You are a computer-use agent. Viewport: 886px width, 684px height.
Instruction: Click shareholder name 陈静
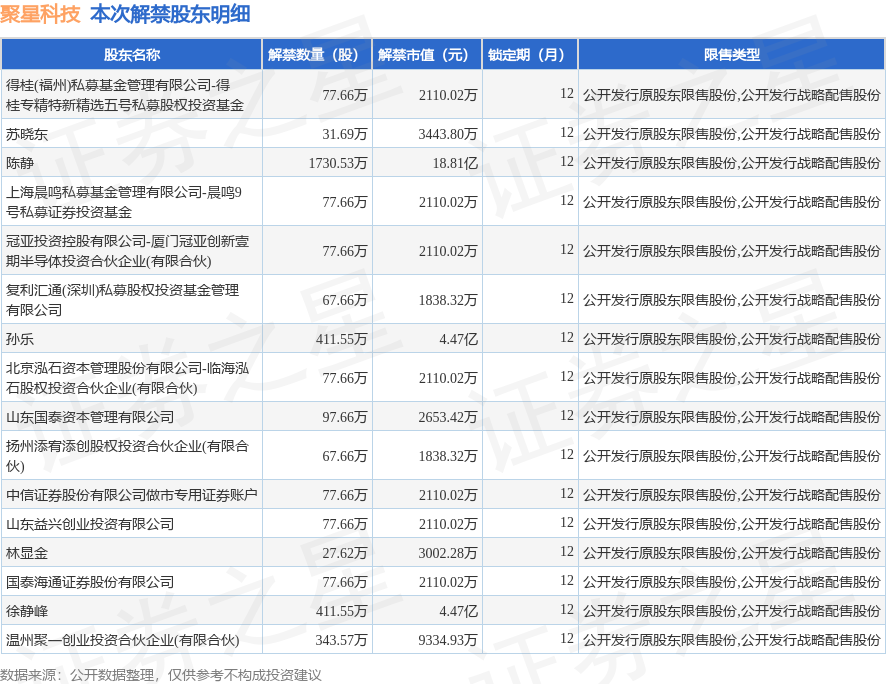[20, 163]
